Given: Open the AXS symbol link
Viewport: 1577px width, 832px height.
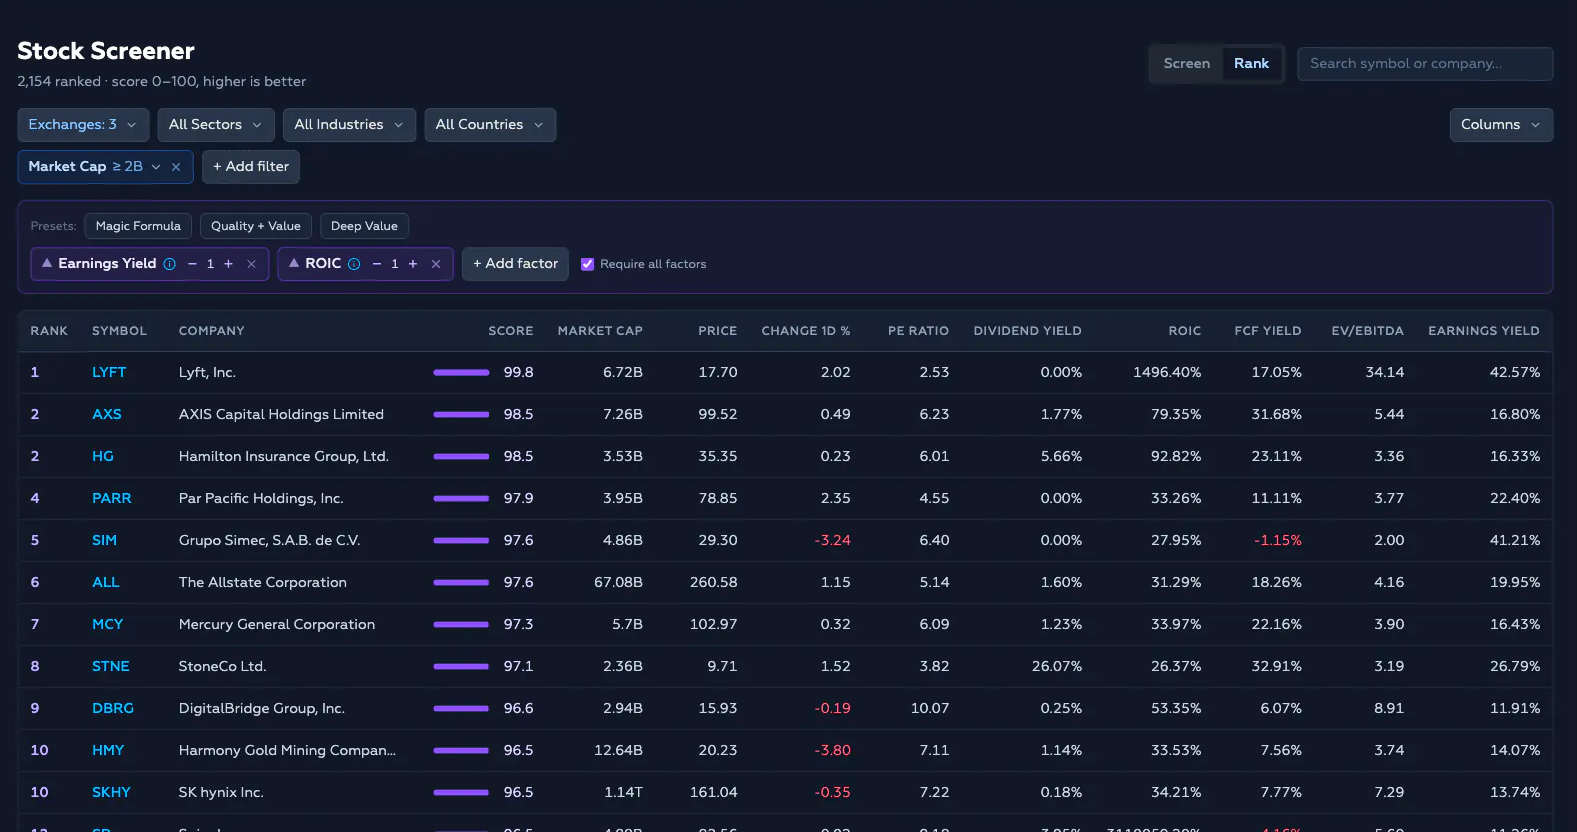Looking at the screenshot, I should (107, 415).
